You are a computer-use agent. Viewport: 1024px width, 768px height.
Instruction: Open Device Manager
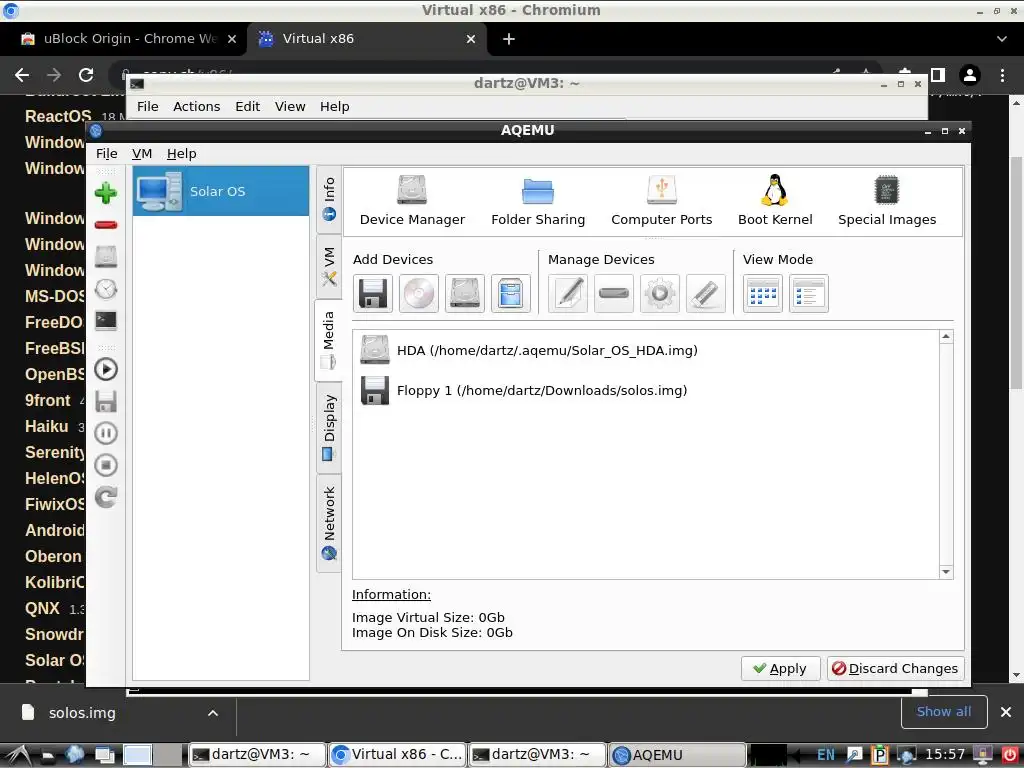tap(412, 200)
